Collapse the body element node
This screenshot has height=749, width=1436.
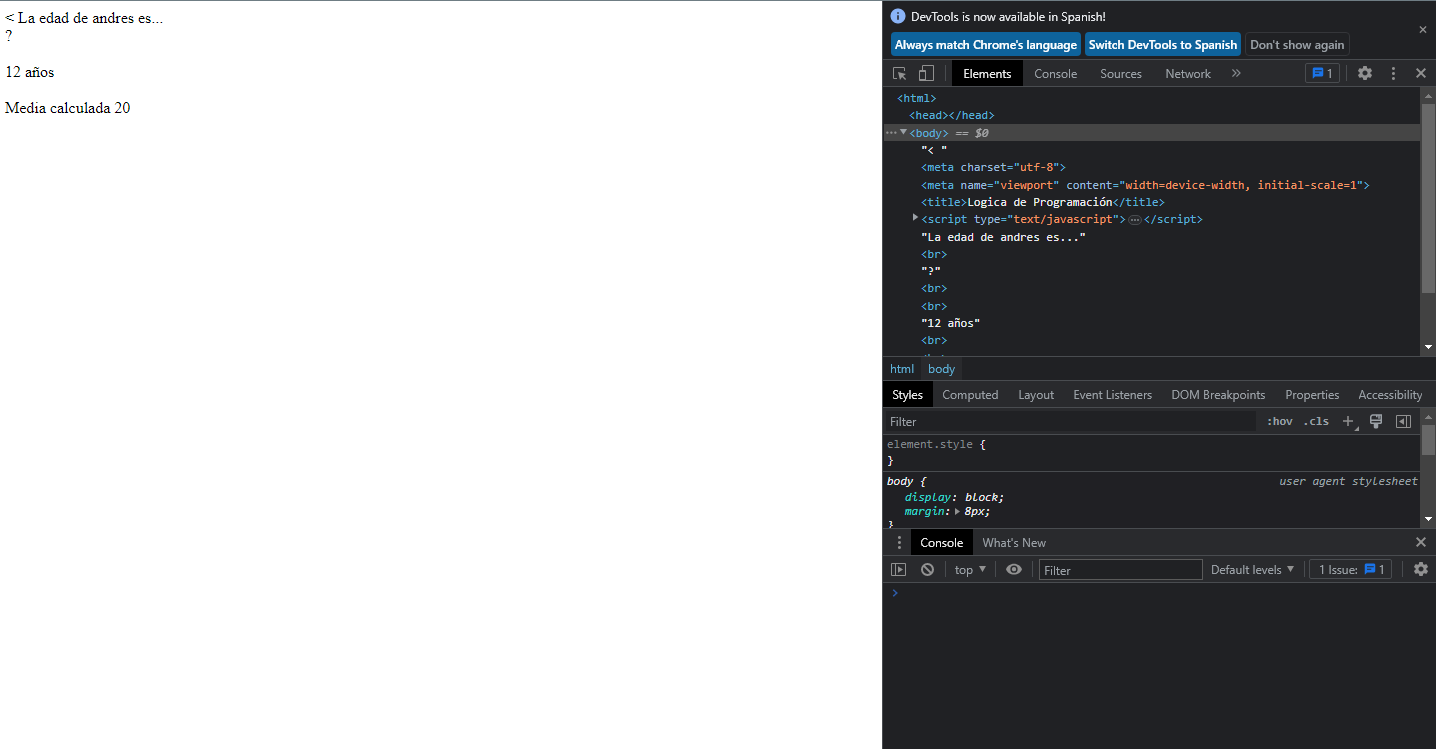pyautogui.click(x=904, y=132)
